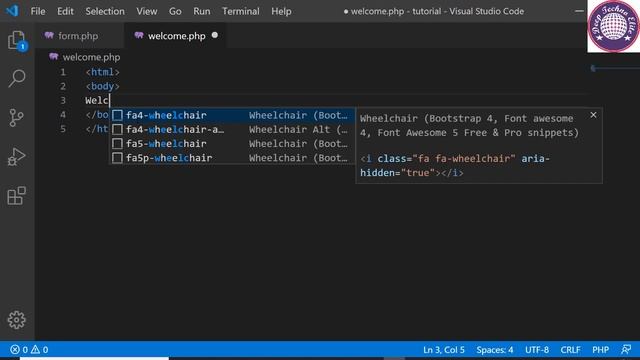Open the Explorer view in activity bar

point(17,40)
